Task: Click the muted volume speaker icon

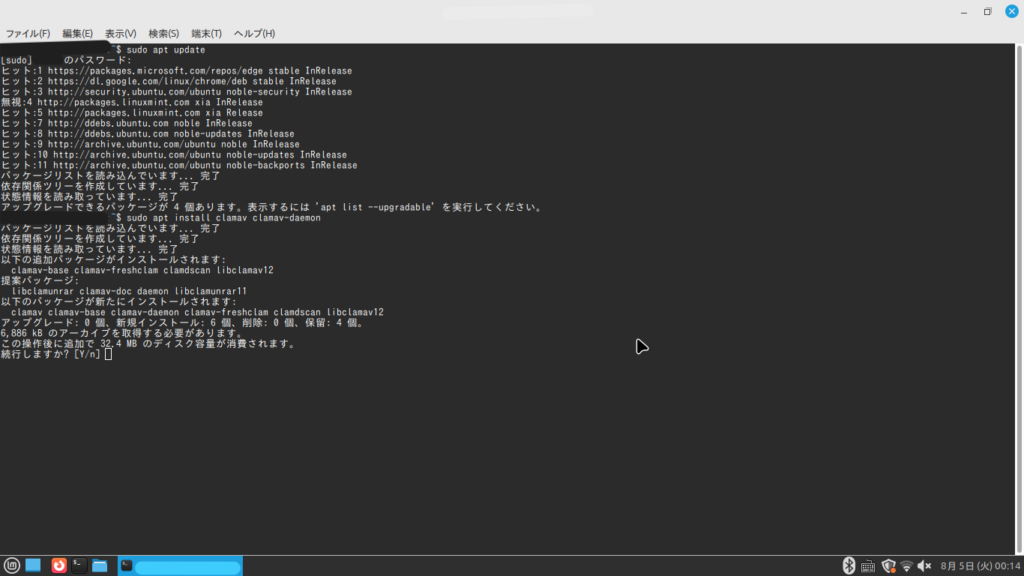Action: pyautogui.click(x=925, y=566)
